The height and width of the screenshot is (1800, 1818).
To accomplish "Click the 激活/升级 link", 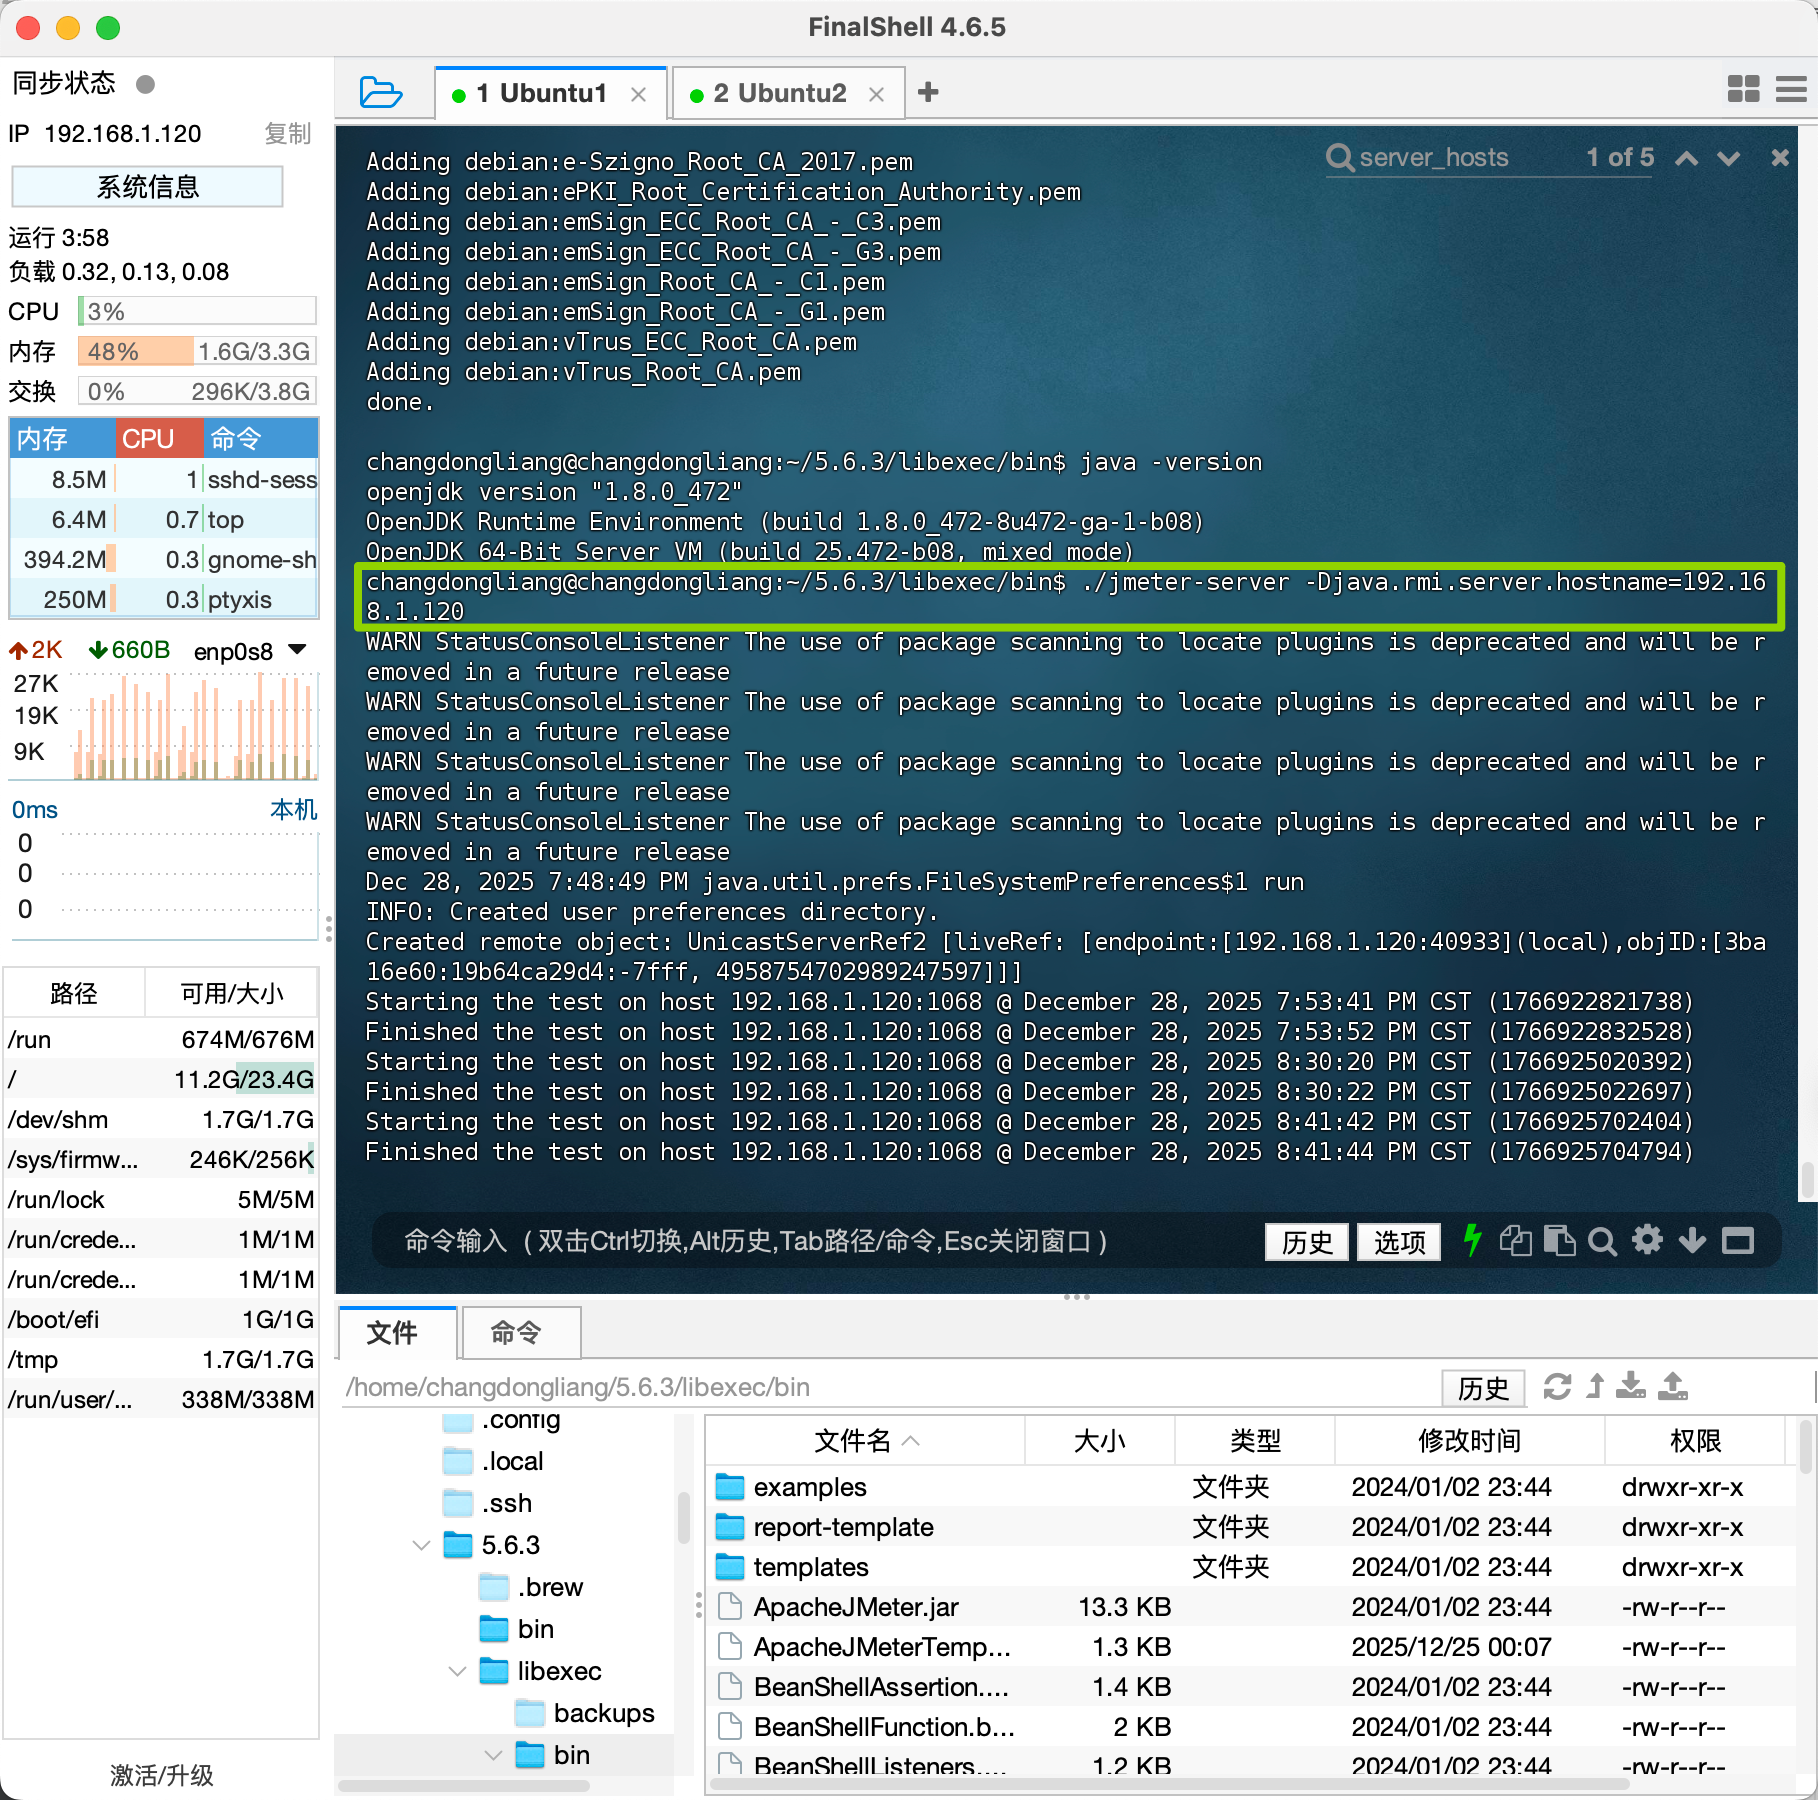I will point(162,1775).
